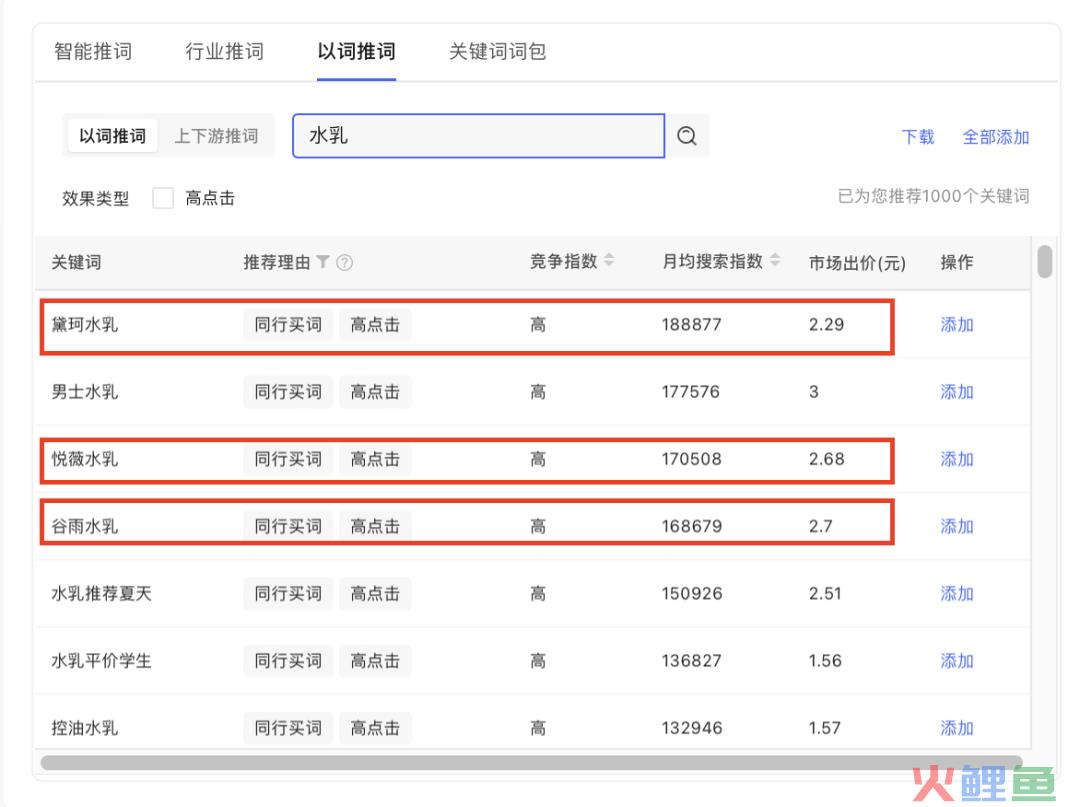Click the 操作 column header
The width and height of the screenshot is (1080, 807).
pos(957,262)
